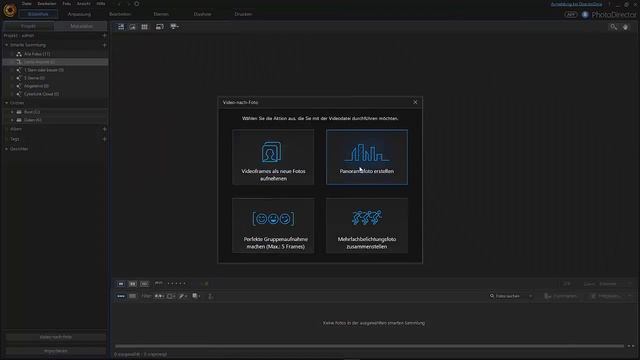
Task: Close the Video-nach-Foto dialog
Action: (415, 102)
